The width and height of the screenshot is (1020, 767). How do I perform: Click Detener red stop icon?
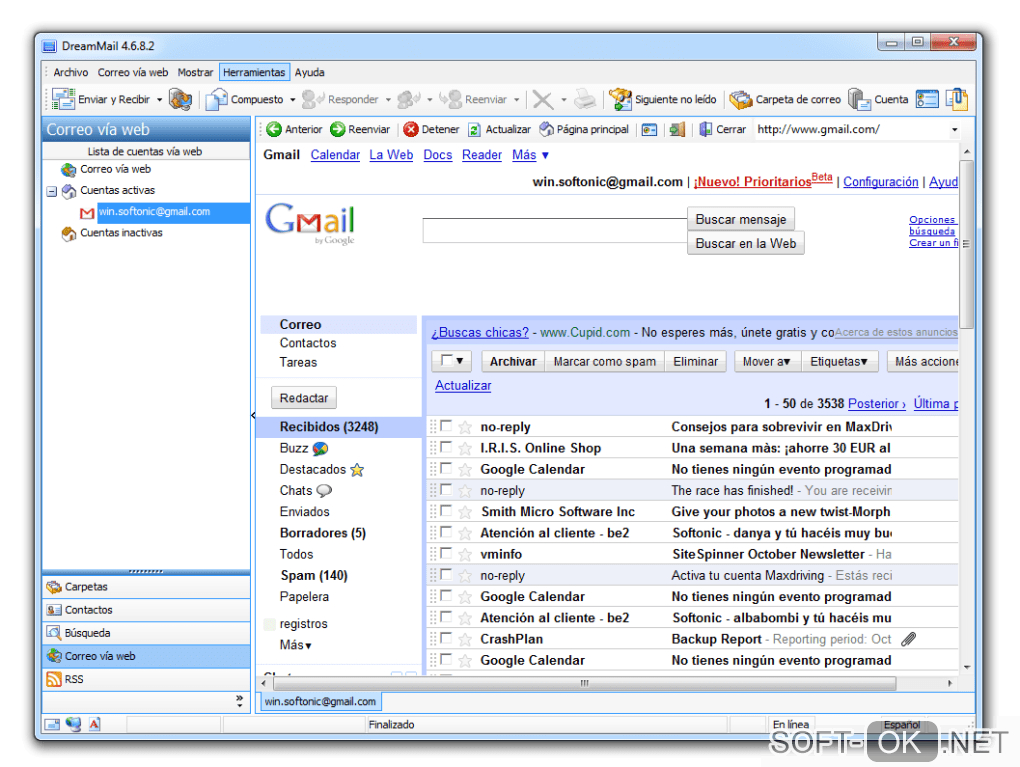[x=410, y=129]
